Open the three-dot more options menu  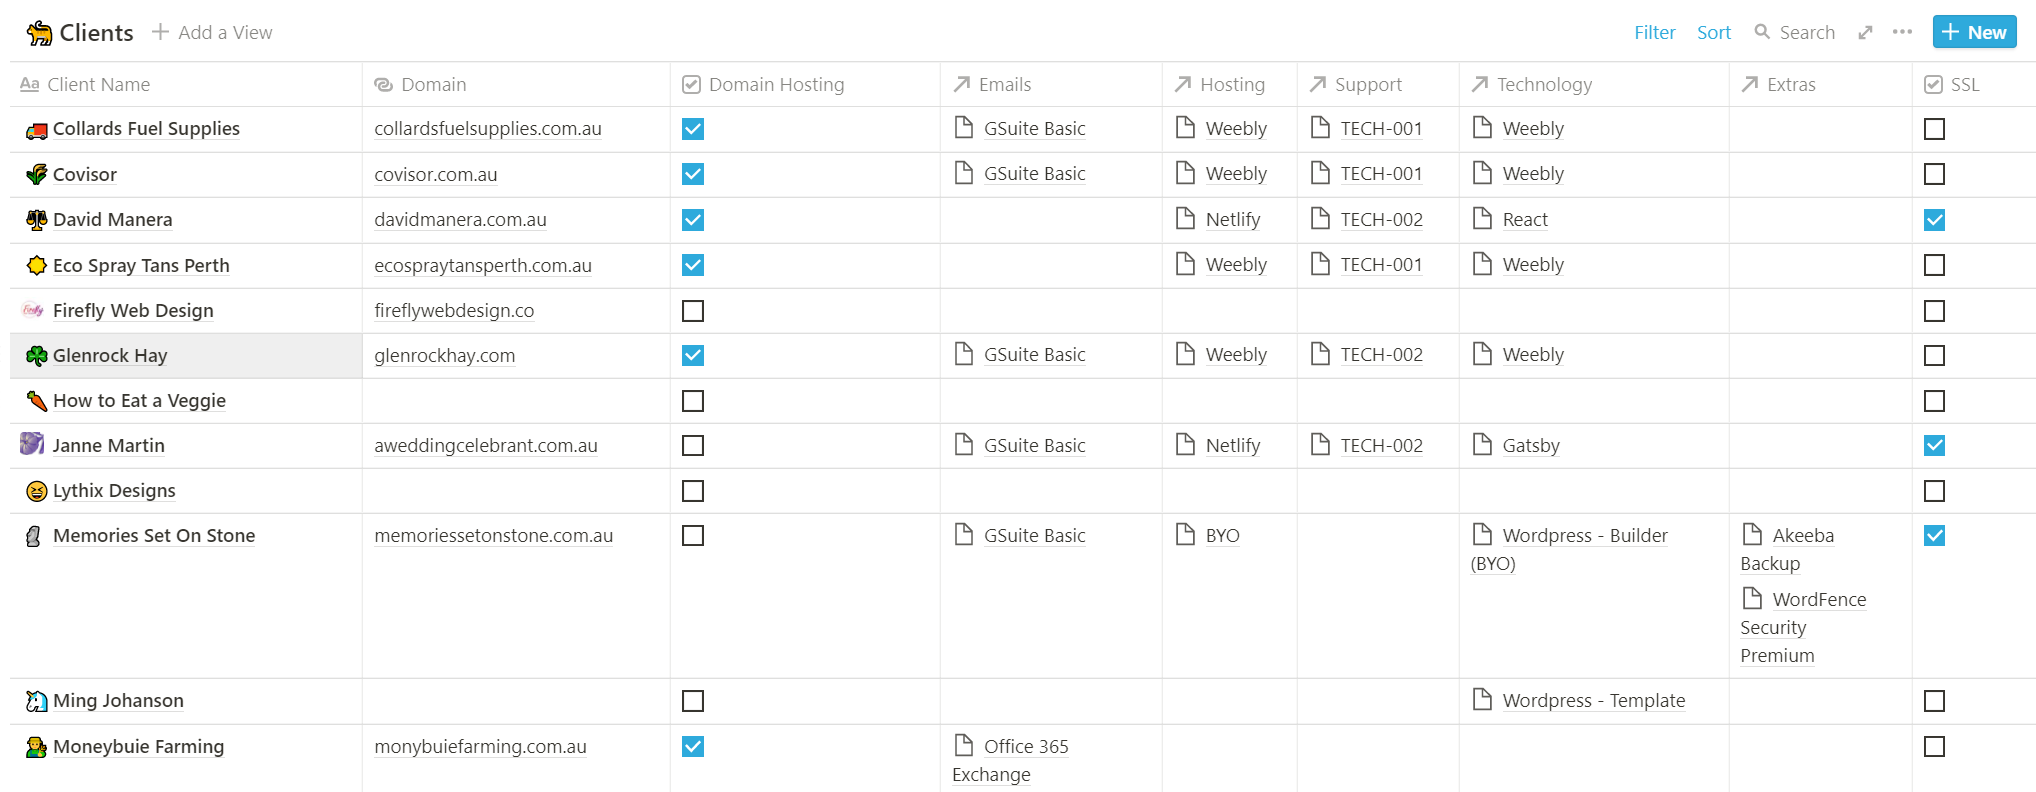coord(1902,32)
